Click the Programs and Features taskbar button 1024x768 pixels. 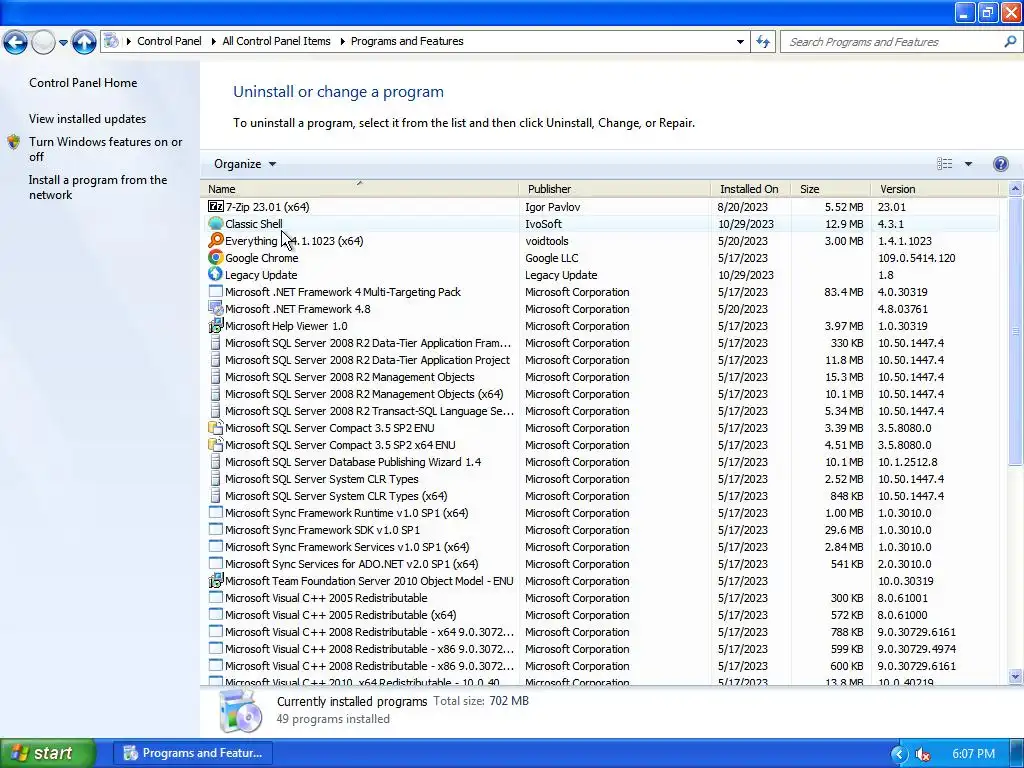(x=193, y=754)
